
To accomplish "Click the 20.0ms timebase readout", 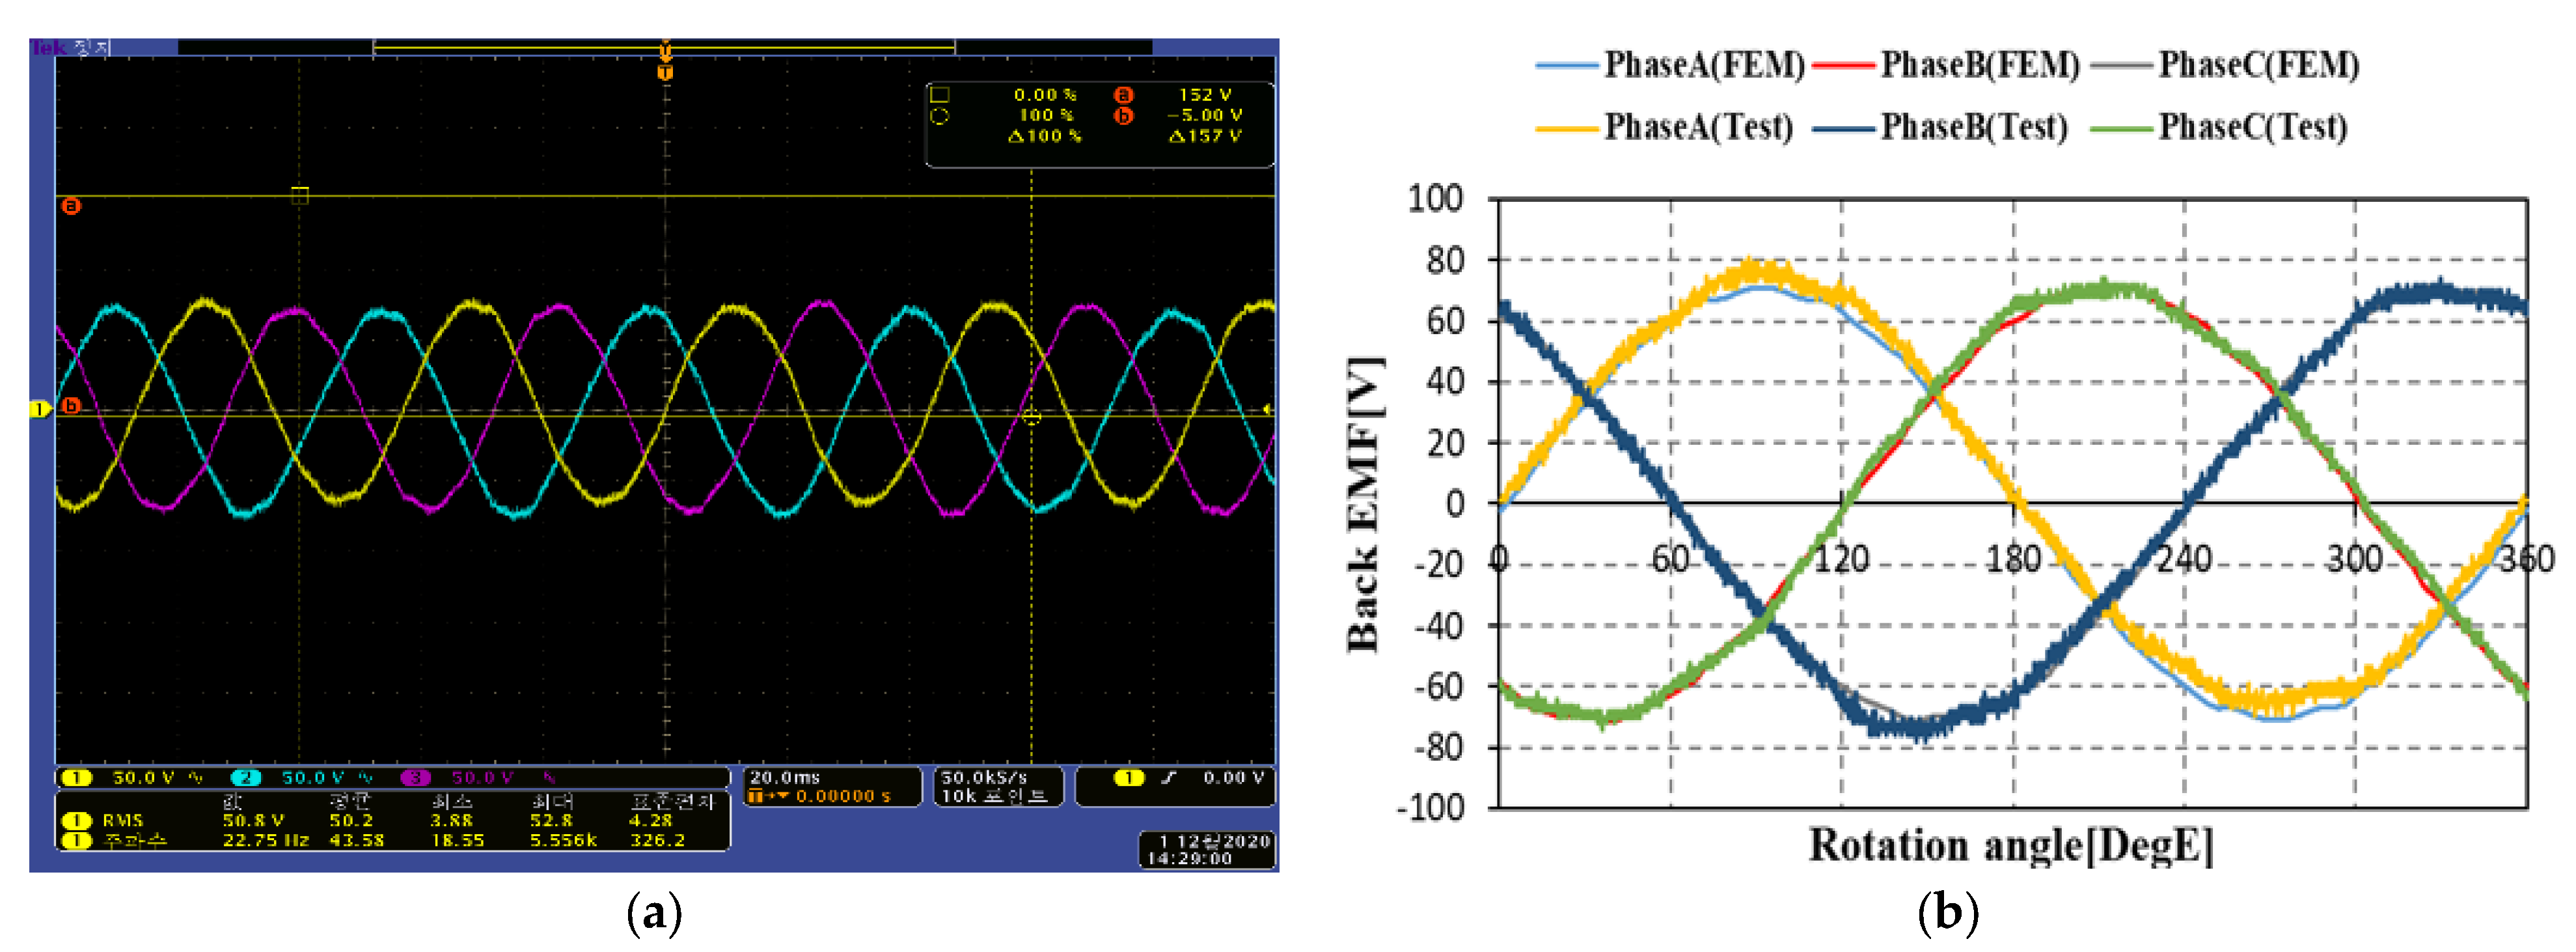I will pos(785,777).
